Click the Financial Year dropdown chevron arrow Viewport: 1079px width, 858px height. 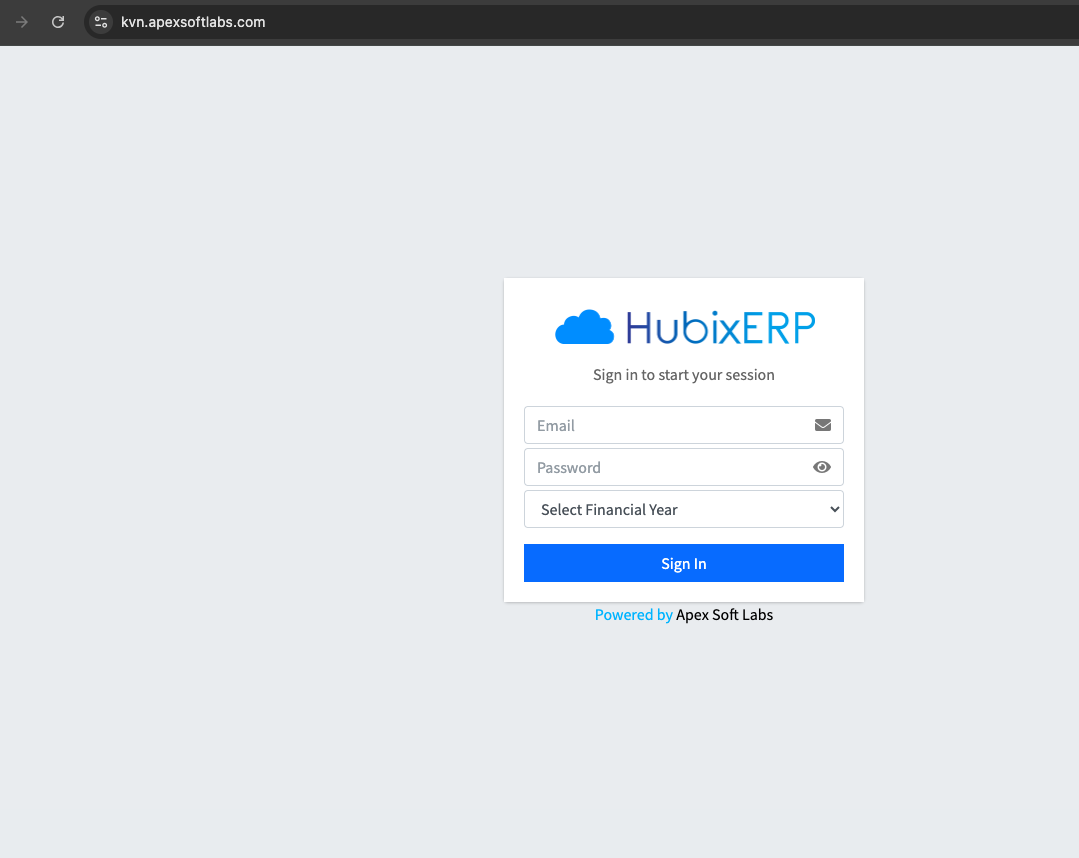[x=835, y=509]
